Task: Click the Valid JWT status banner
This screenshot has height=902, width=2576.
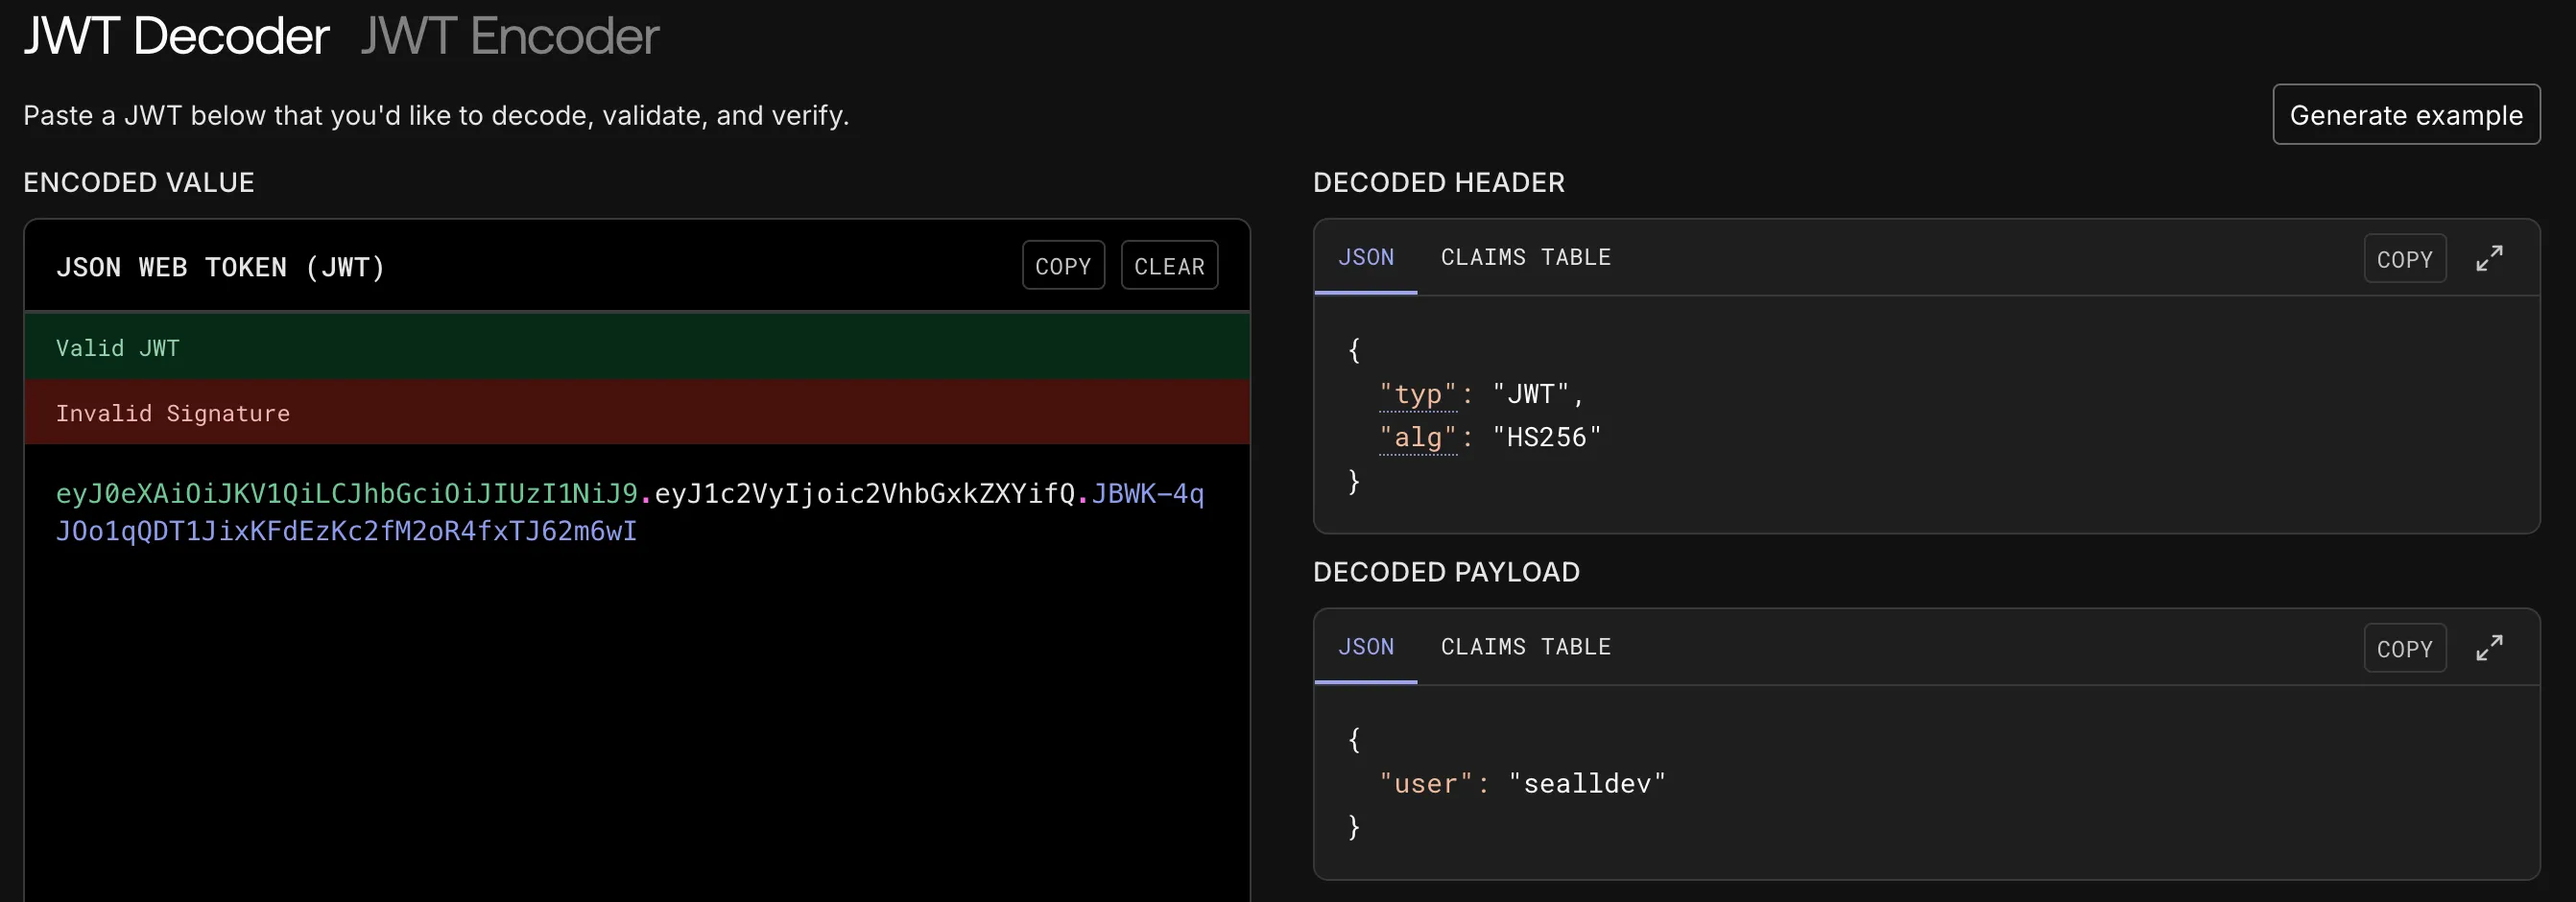Action: point(637,347)
